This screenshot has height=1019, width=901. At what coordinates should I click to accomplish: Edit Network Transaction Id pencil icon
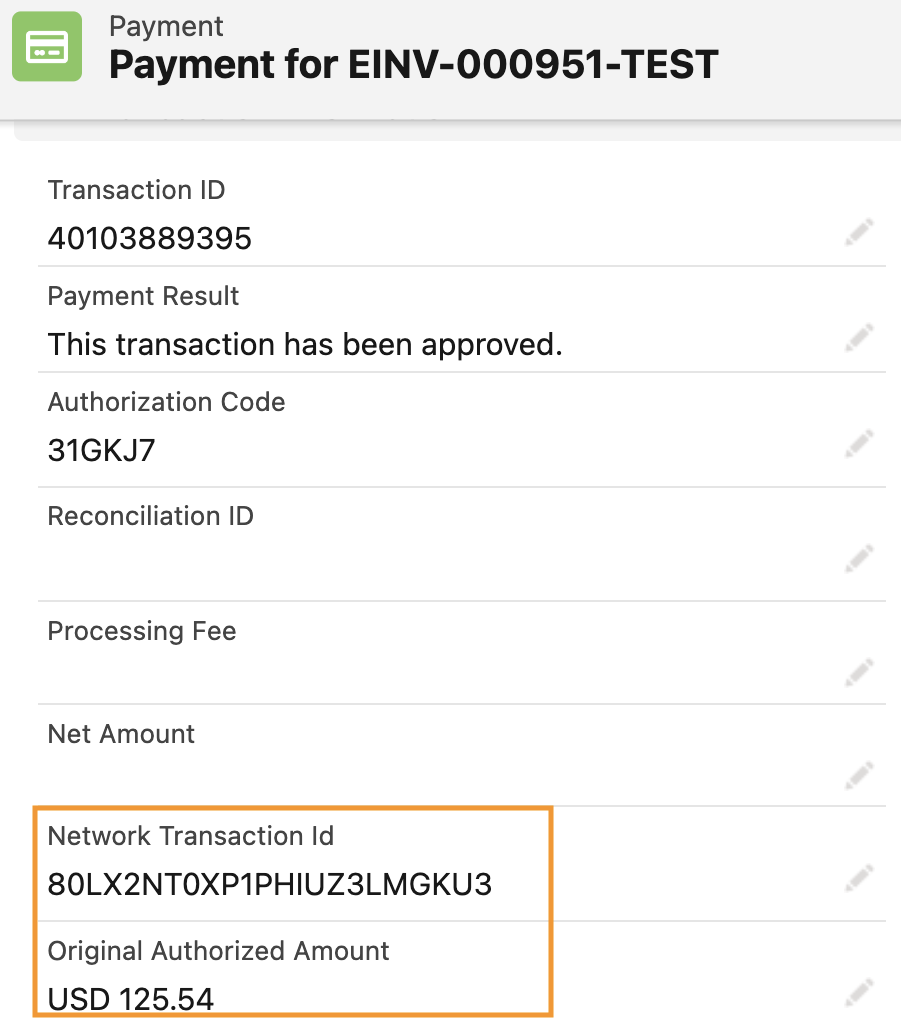(858, 878)
